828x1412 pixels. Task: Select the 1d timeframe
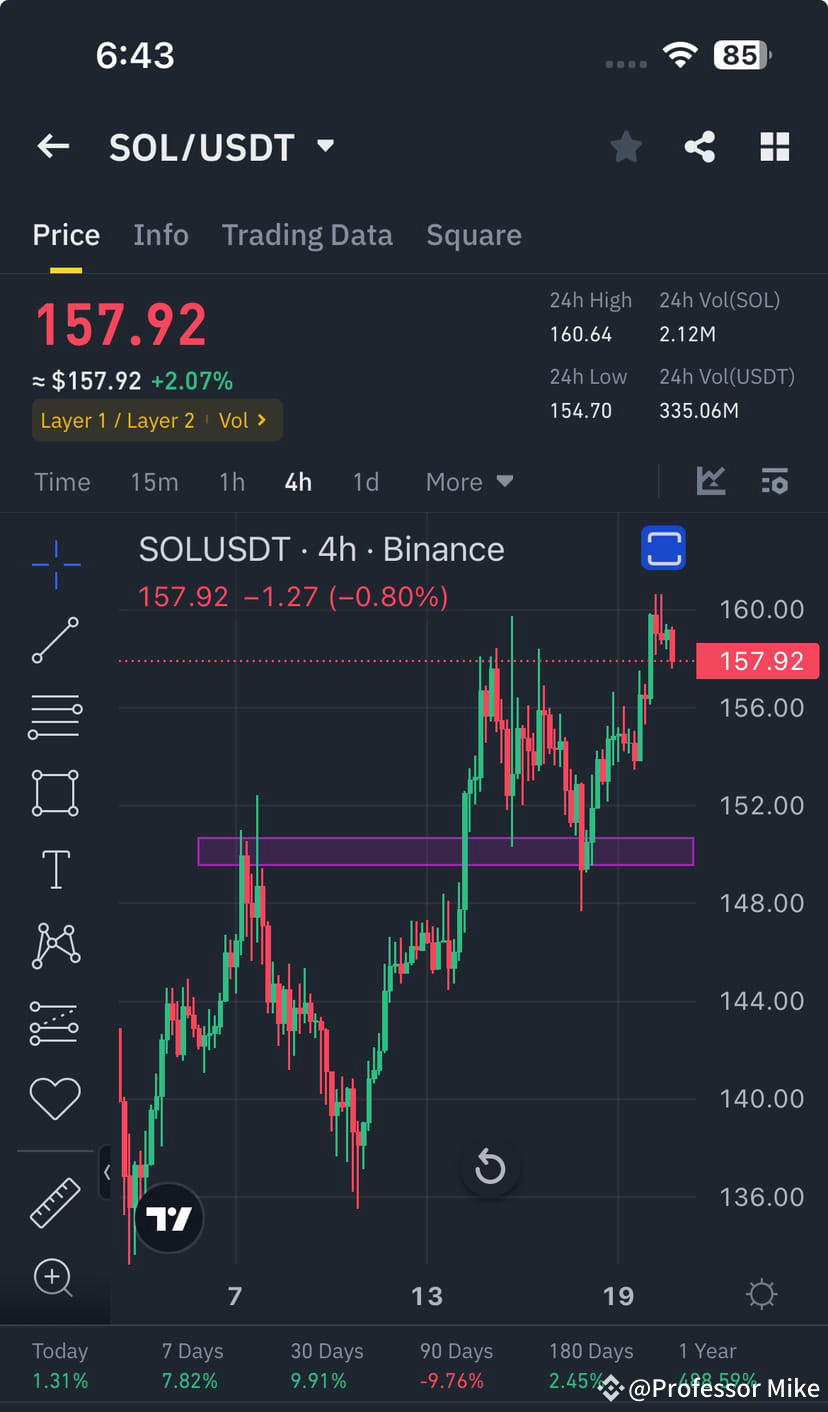coord(366,481)
